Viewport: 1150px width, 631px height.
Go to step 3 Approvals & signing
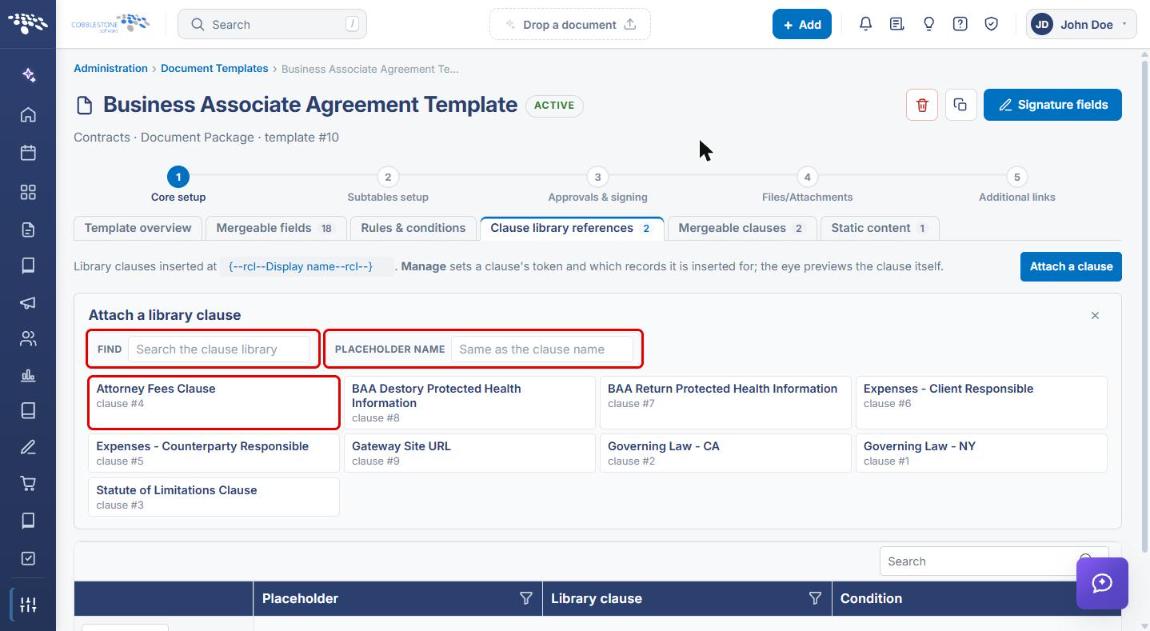tap(598, 184)
